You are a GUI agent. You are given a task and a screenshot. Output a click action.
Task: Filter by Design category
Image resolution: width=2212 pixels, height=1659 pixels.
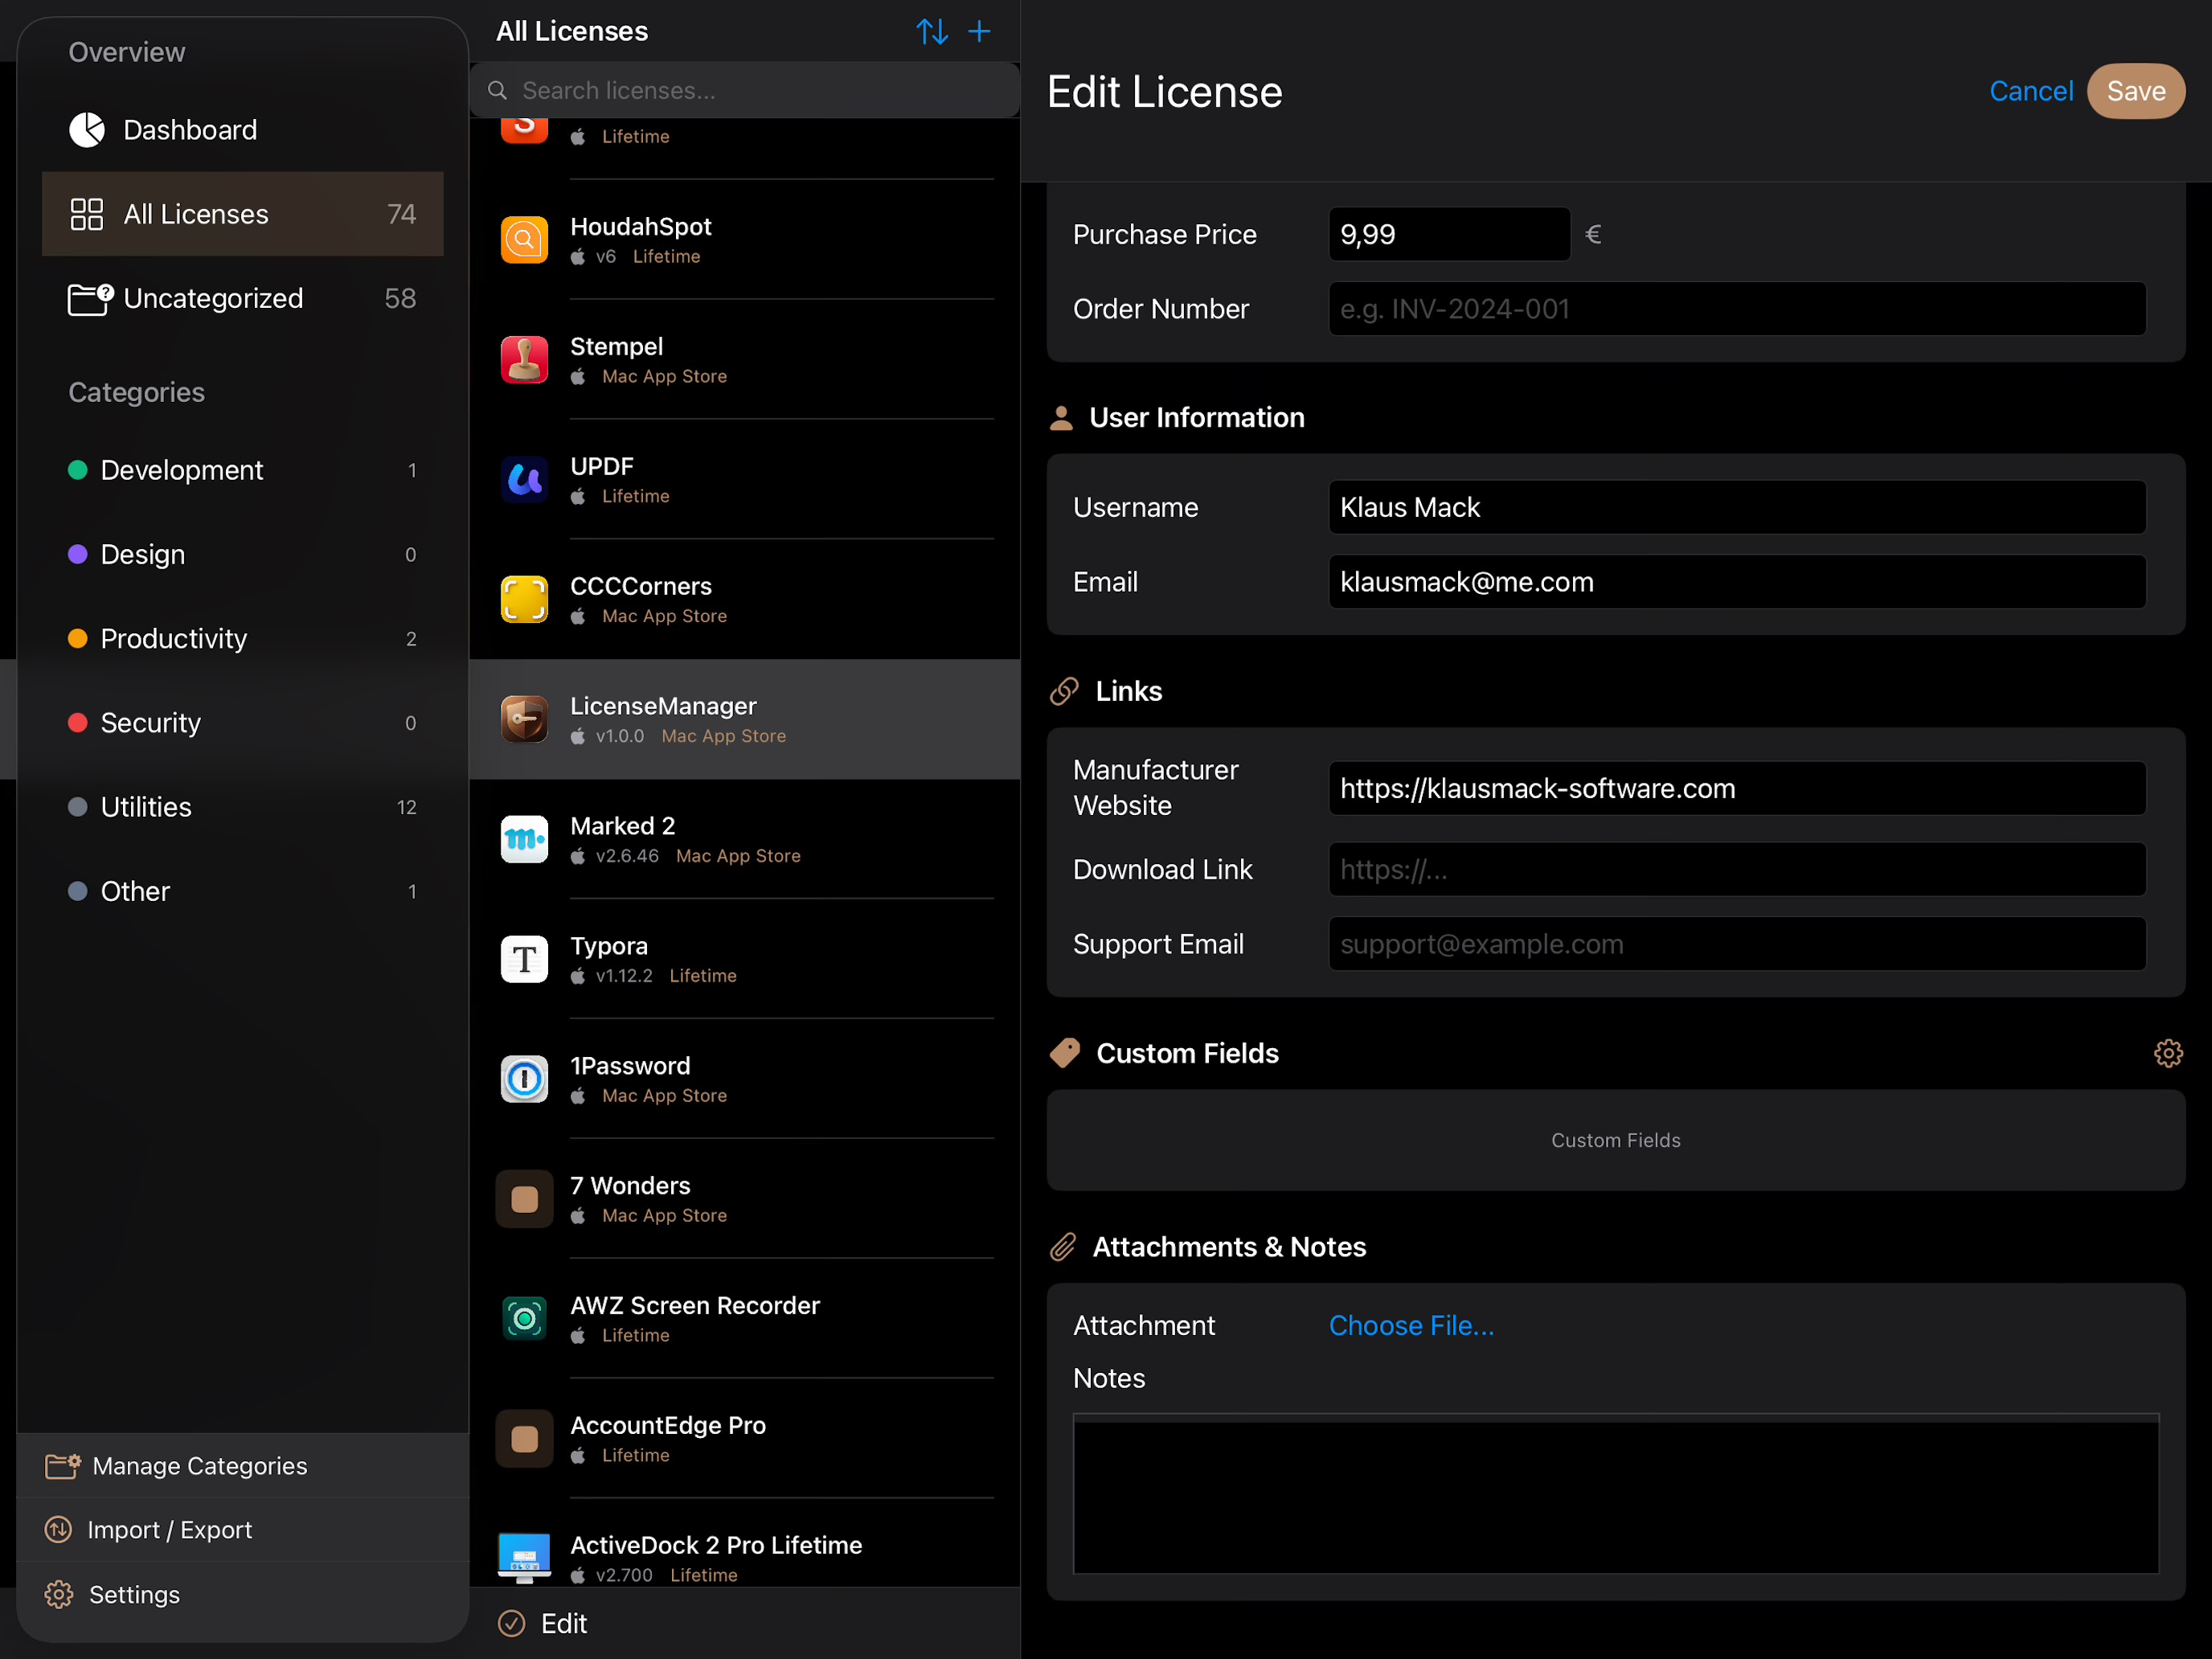[x=243, y=554]
